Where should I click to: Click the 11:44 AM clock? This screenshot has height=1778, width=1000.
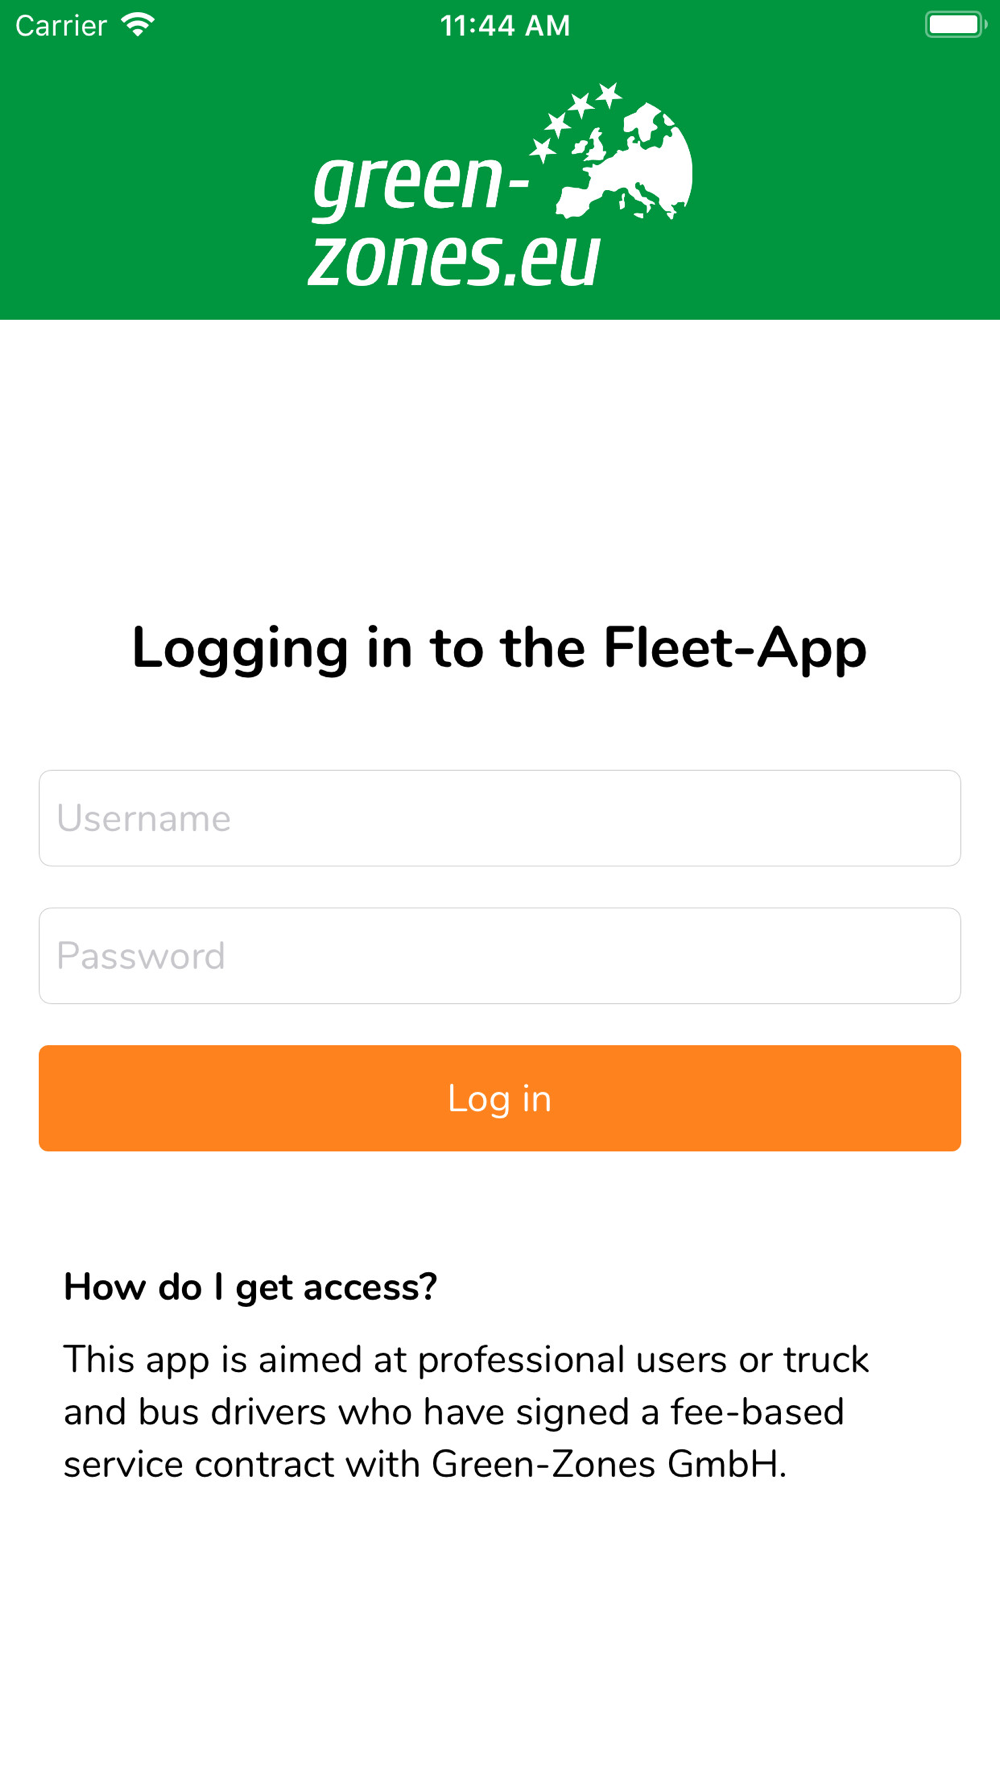pyautogui.click(x=505, y=26)
